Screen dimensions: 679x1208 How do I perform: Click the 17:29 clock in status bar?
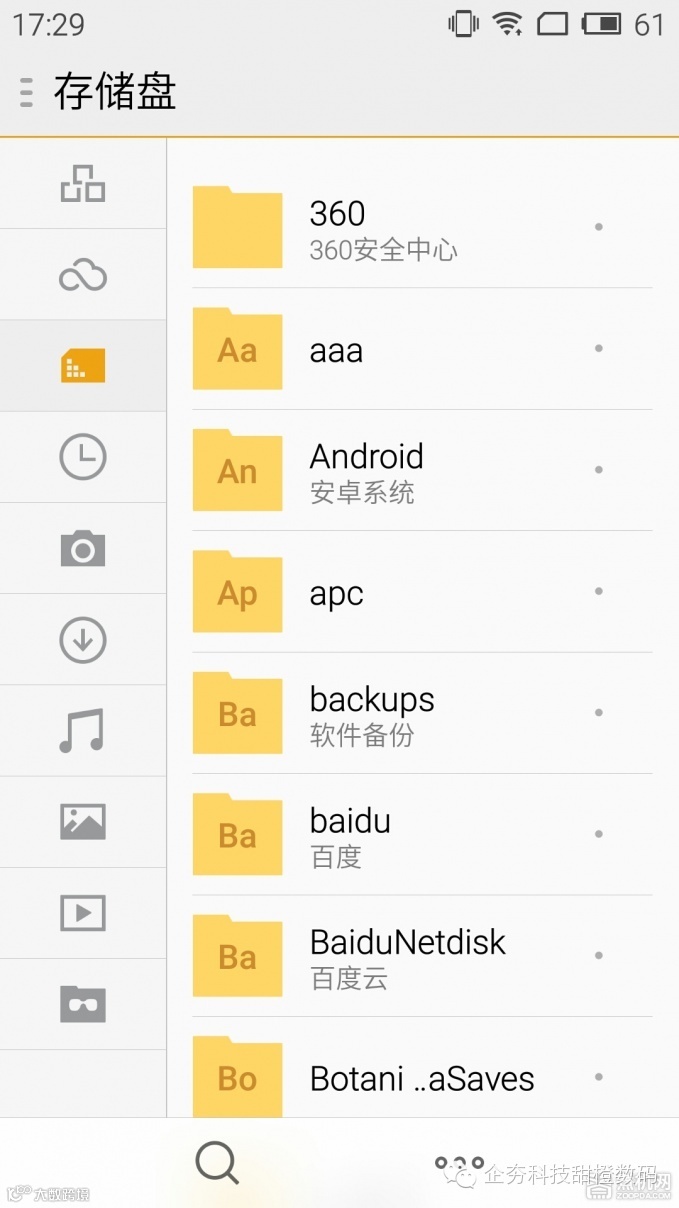(x=48, y=24)
